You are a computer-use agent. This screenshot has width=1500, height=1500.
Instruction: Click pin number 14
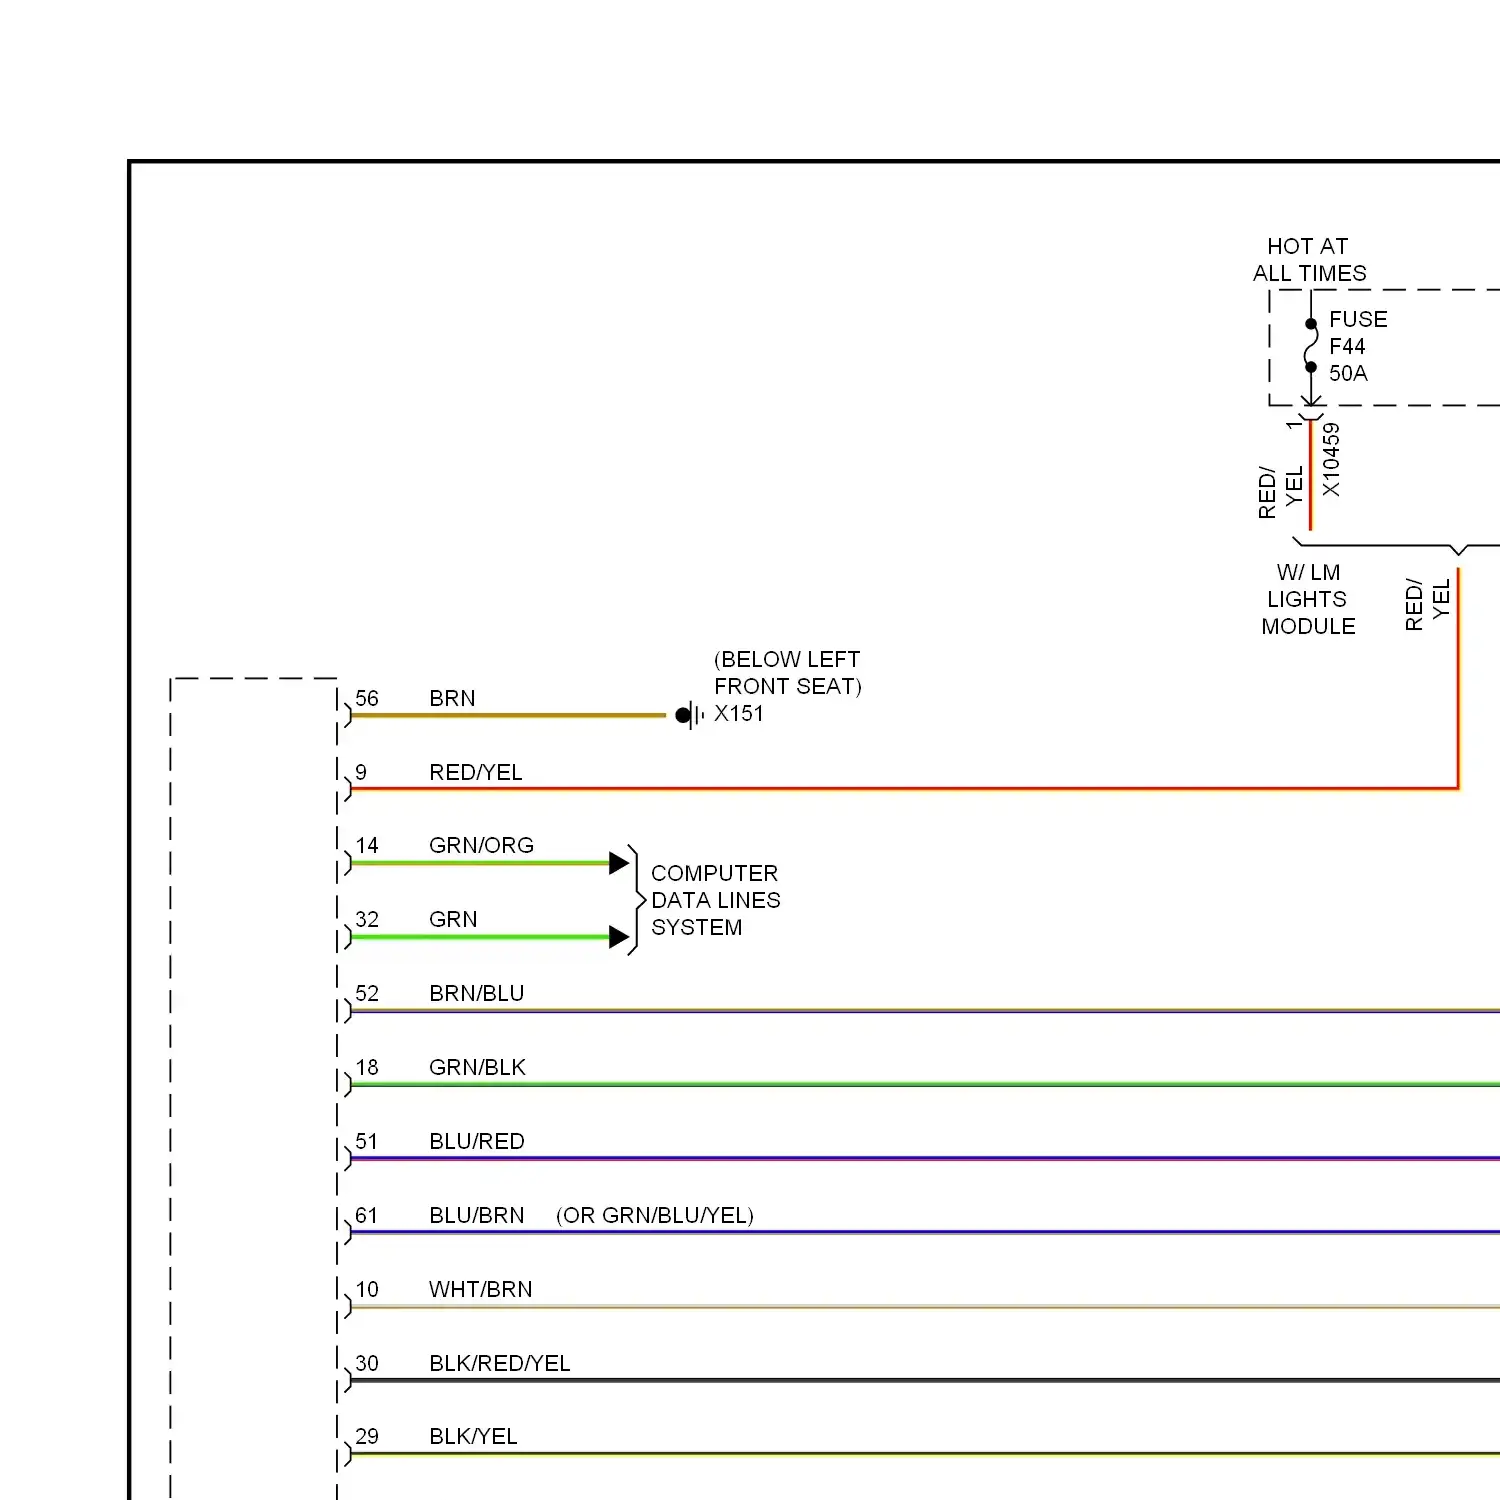(x=367, y=845)
